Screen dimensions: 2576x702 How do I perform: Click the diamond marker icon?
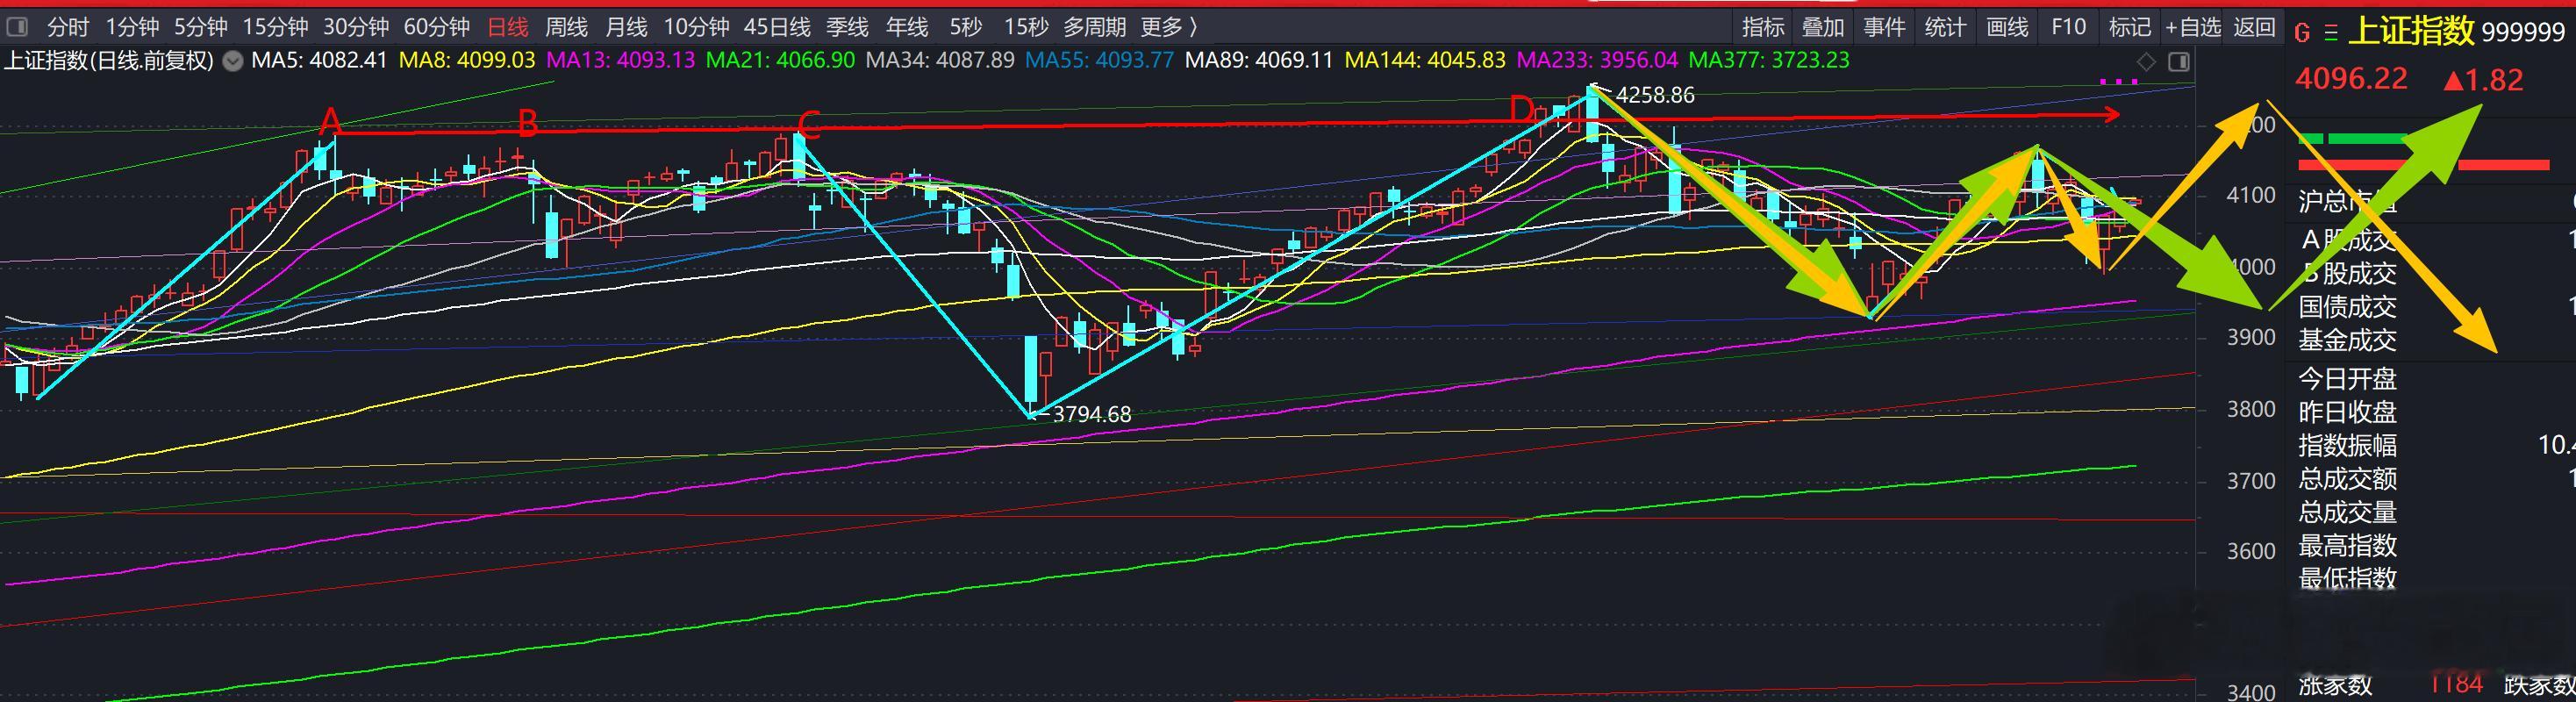click(x=2145, y=62)
